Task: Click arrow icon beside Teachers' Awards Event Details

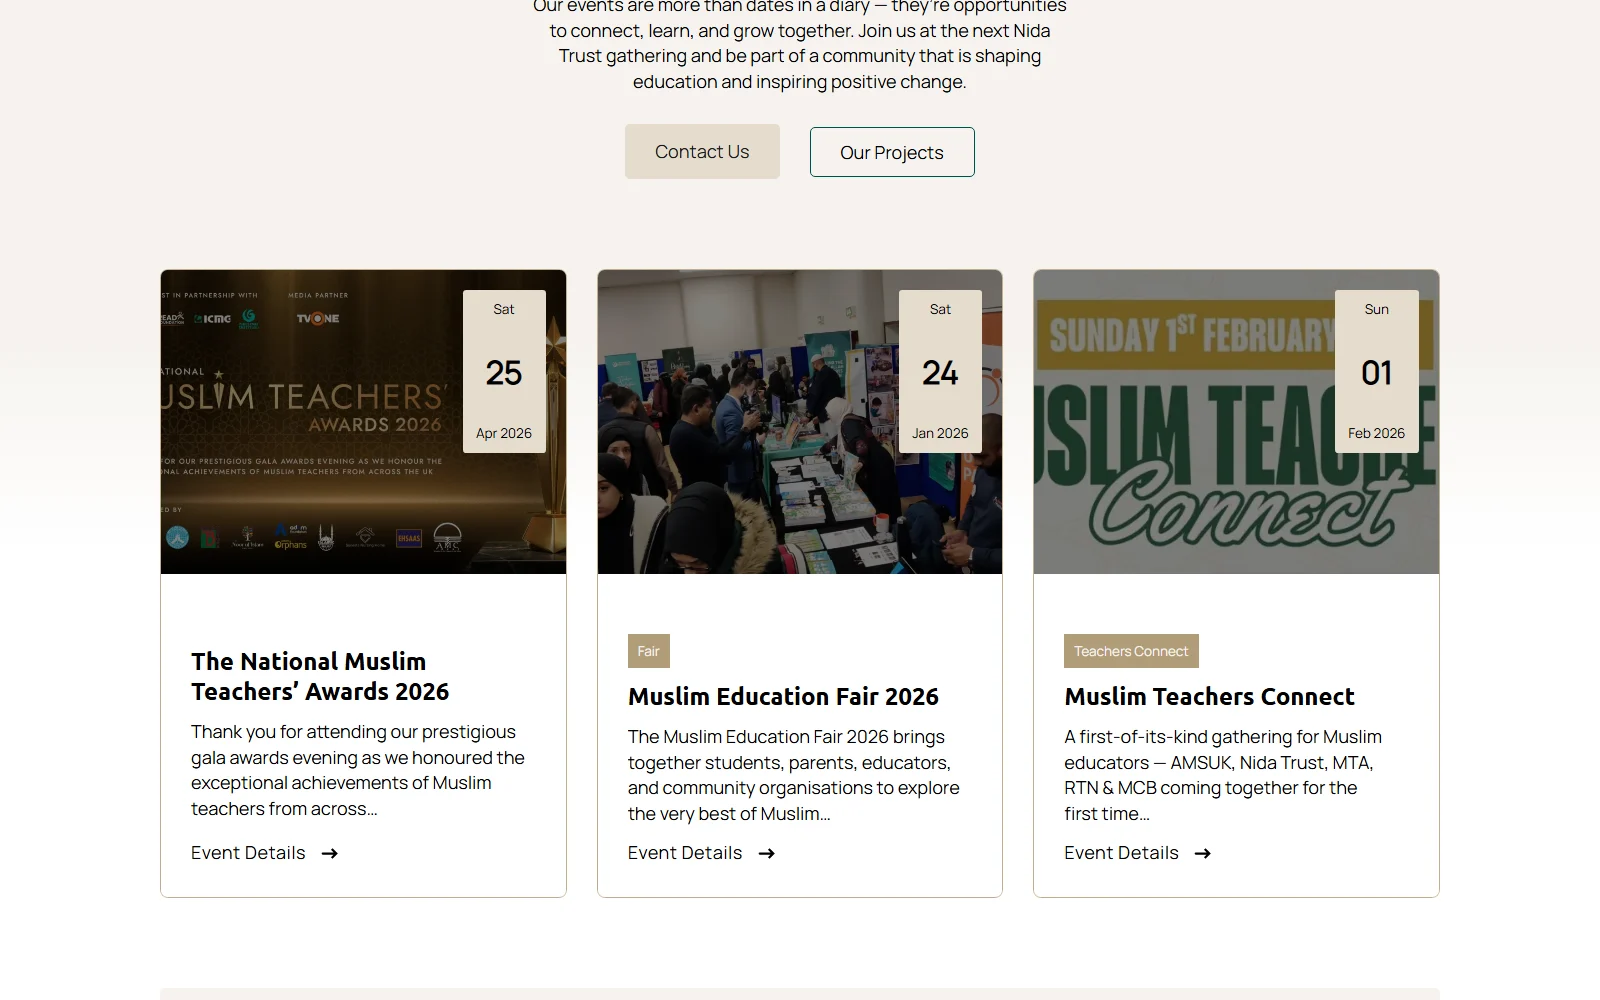Action: pyautogui.click(x=330, y=853)
